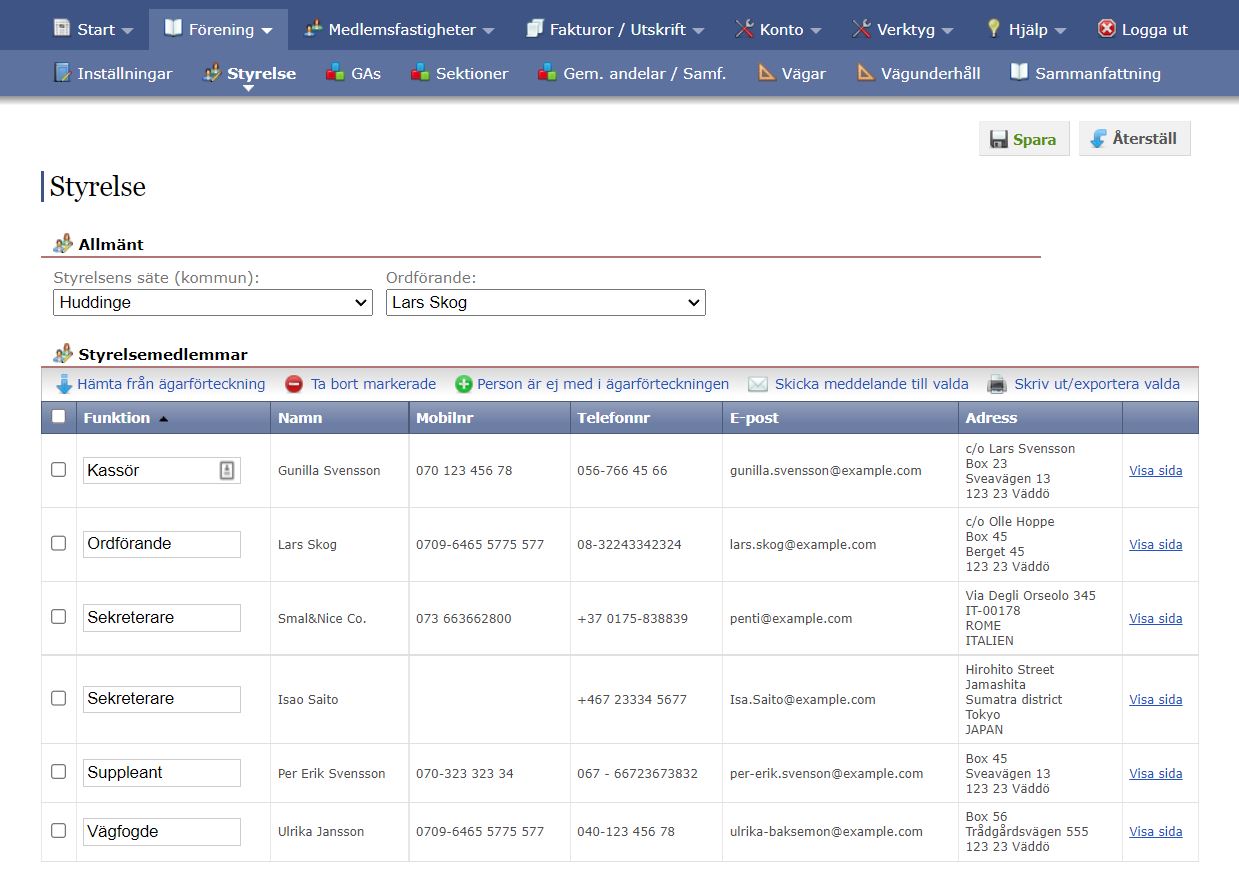Click the Spara save disk icon
Viewport: 1239px width, 884px height.
[x=999, y=140]
